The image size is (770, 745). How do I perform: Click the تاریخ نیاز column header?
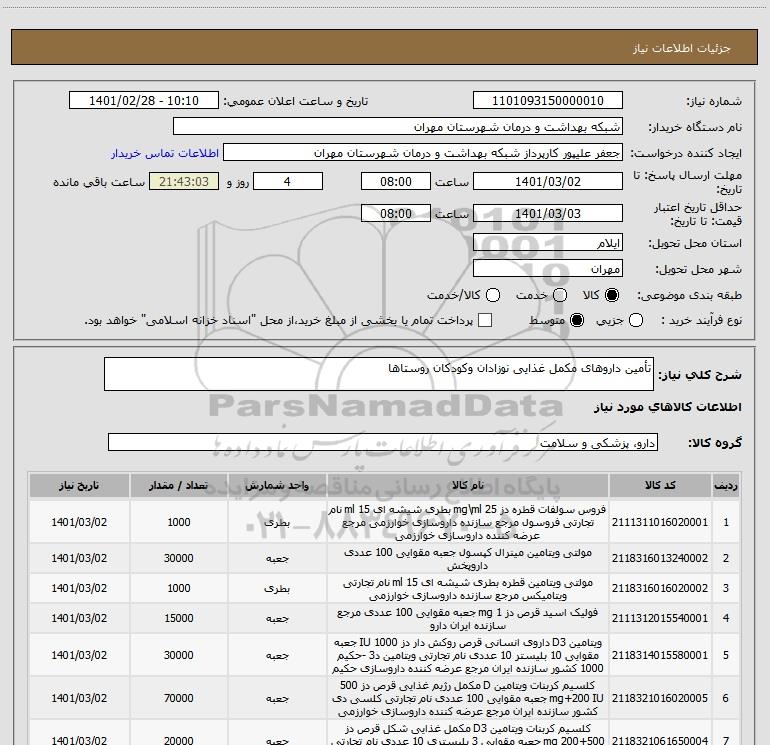tap(79, 485)
